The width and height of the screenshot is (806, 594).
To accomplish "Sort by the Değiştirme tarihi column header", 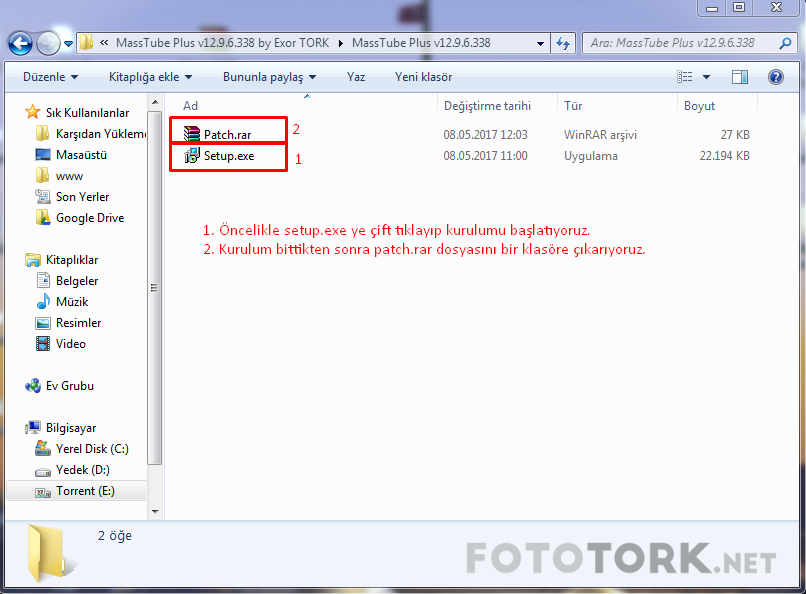I will click(487, 106).
